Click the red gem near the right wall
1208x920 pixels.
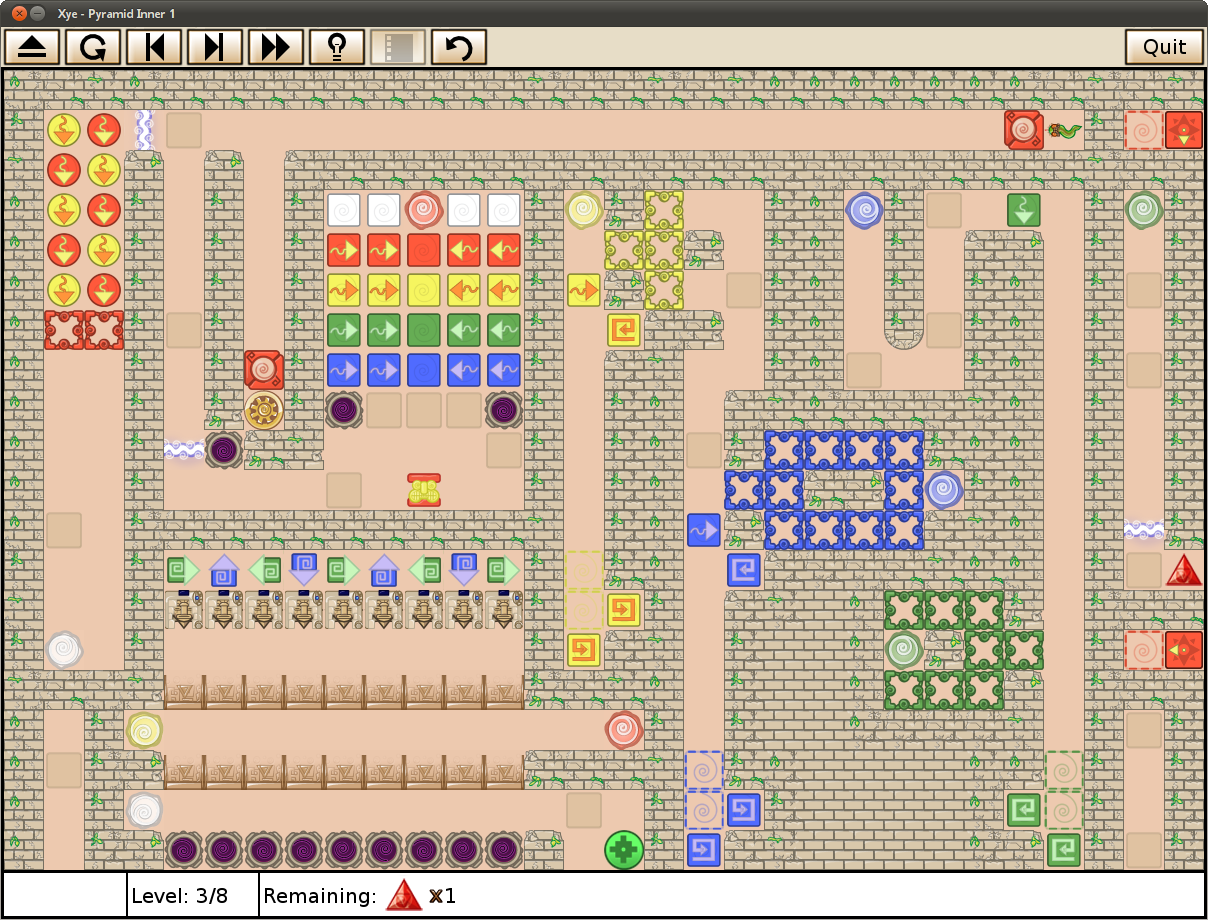[1184, 570]
